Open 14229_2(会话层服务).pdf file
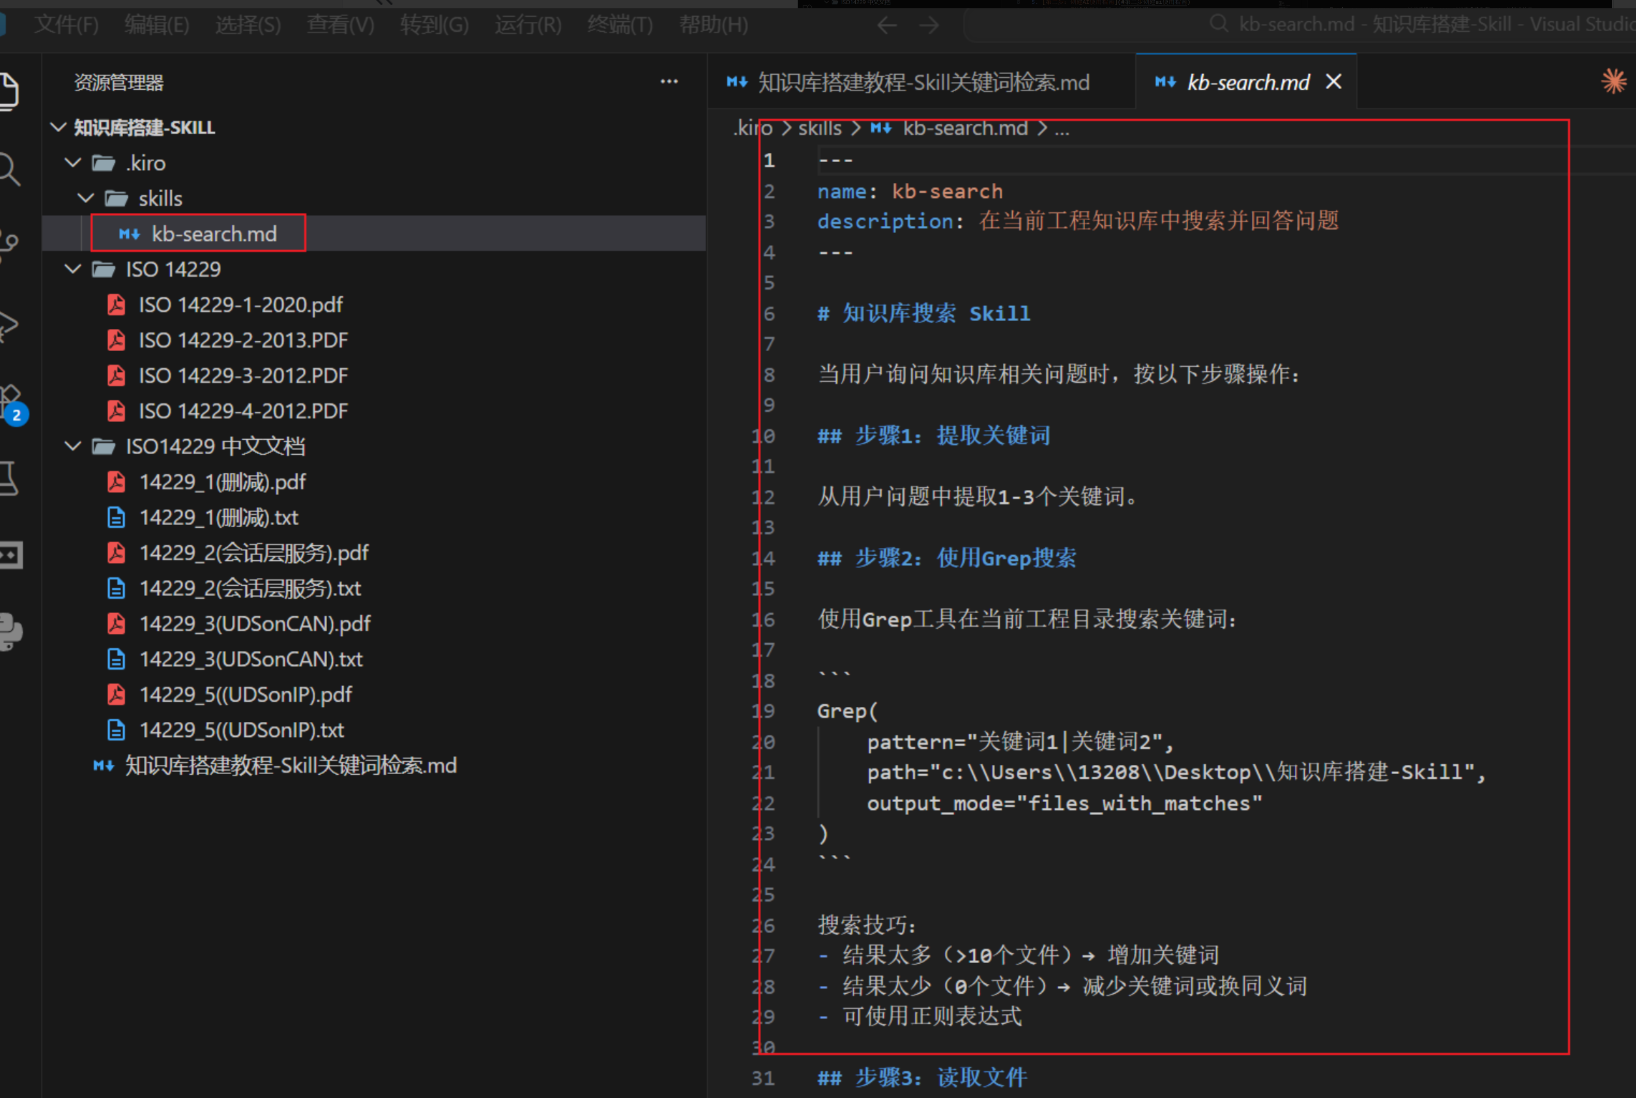This screenshot has height=1098, width=1636. pyautogui.click(x=254, y=553)
